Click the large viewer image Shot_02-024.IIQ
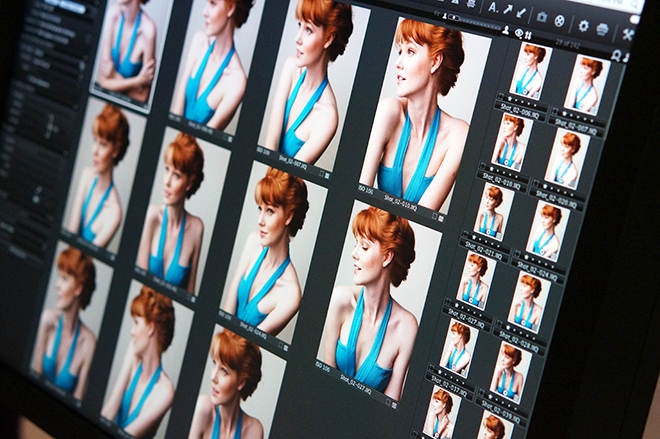Viewport: 660px width, 439px height. pos(274,253)
